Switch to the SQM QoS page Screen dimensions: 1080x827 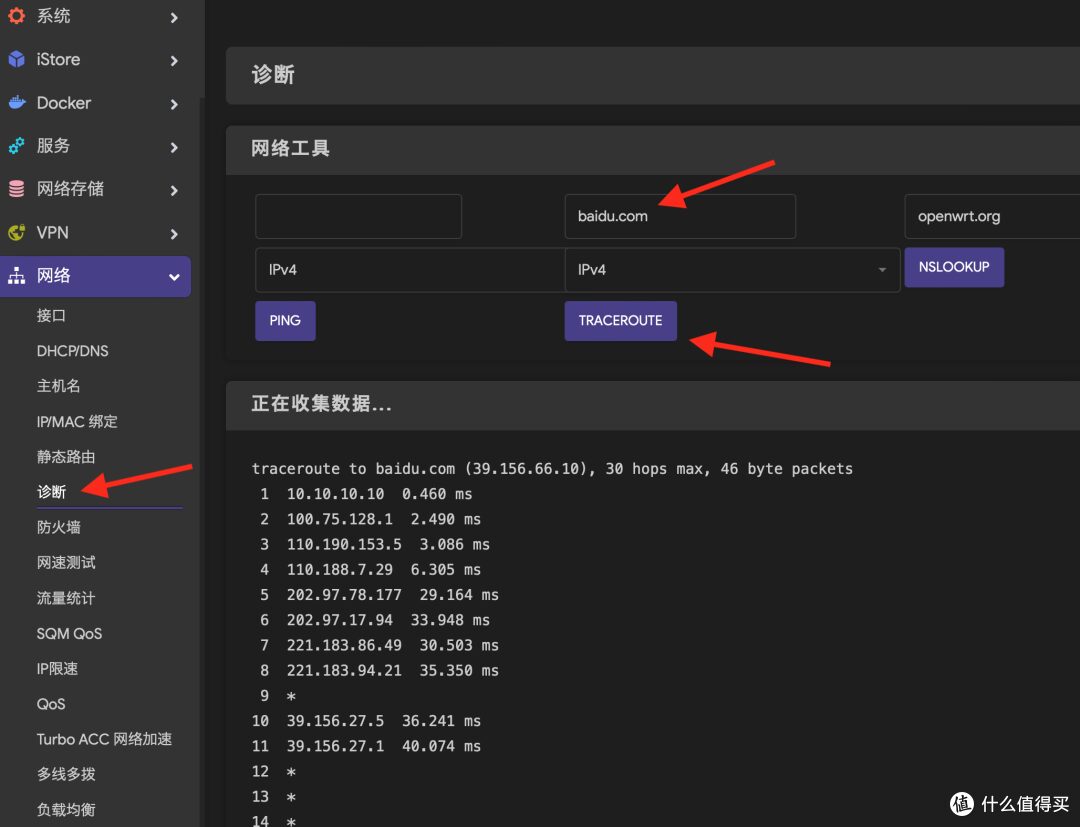click(x=68, y=633)
